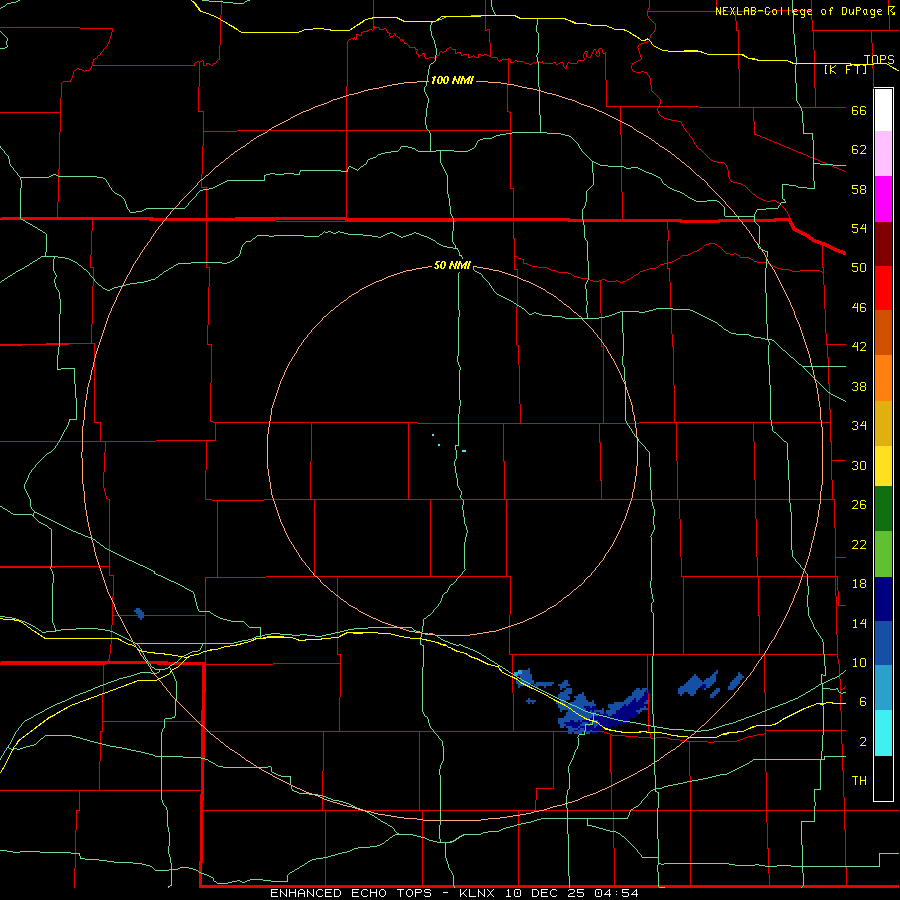
Task: Click the "10 DEC 25" date text
Action: tap(544, 893)
